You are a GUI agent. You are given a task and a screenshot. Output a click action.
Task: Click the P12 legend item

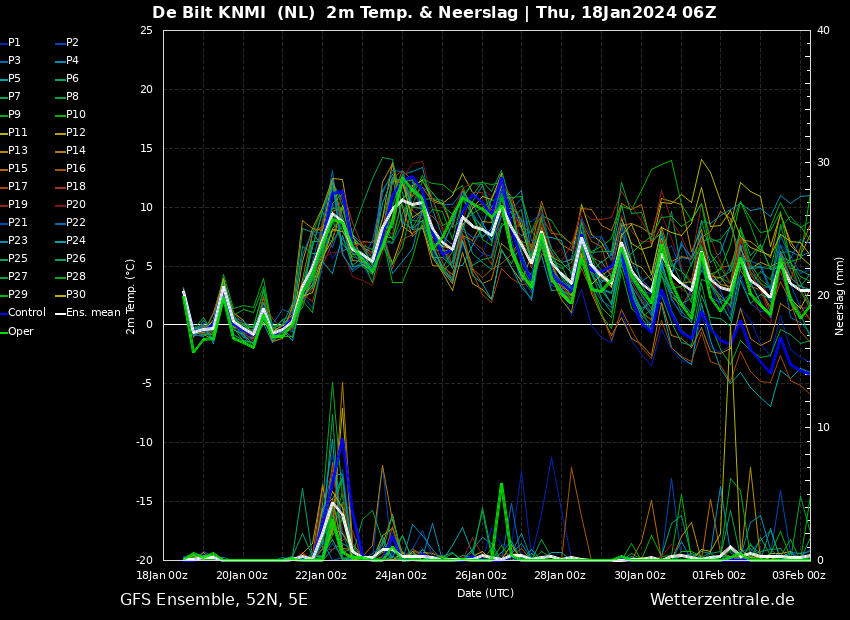click(x=70, y=132)
